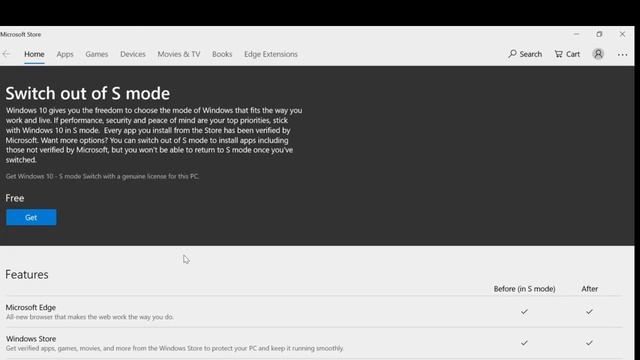Click the Before (in S mode) column header

(x=524, y=289)
